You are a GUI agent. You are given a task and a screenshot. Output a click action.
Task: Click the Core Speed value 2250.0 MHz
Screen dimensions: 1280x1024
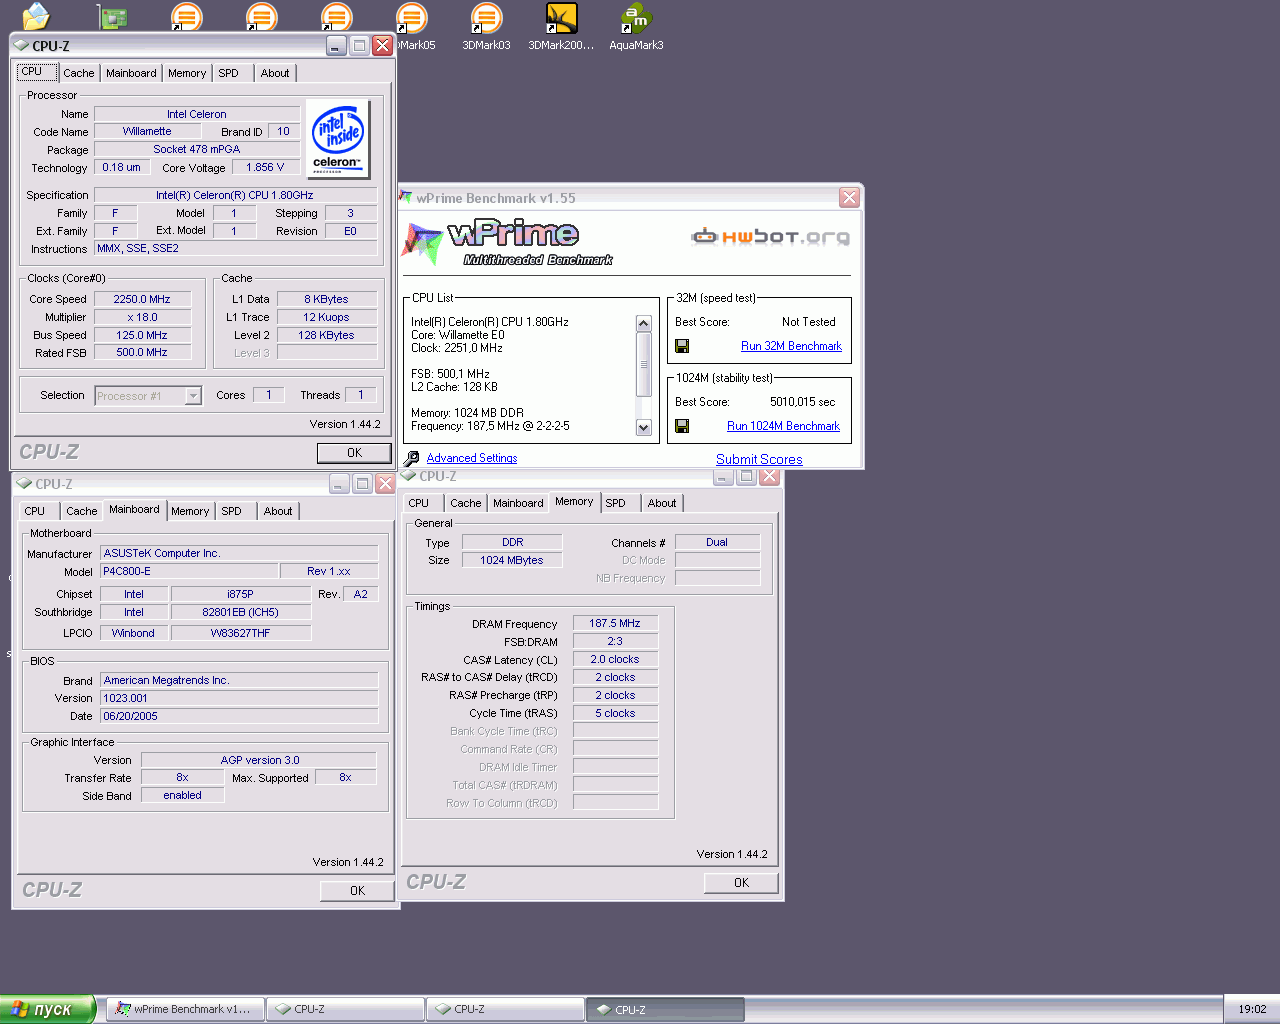(x=142, y=299)
